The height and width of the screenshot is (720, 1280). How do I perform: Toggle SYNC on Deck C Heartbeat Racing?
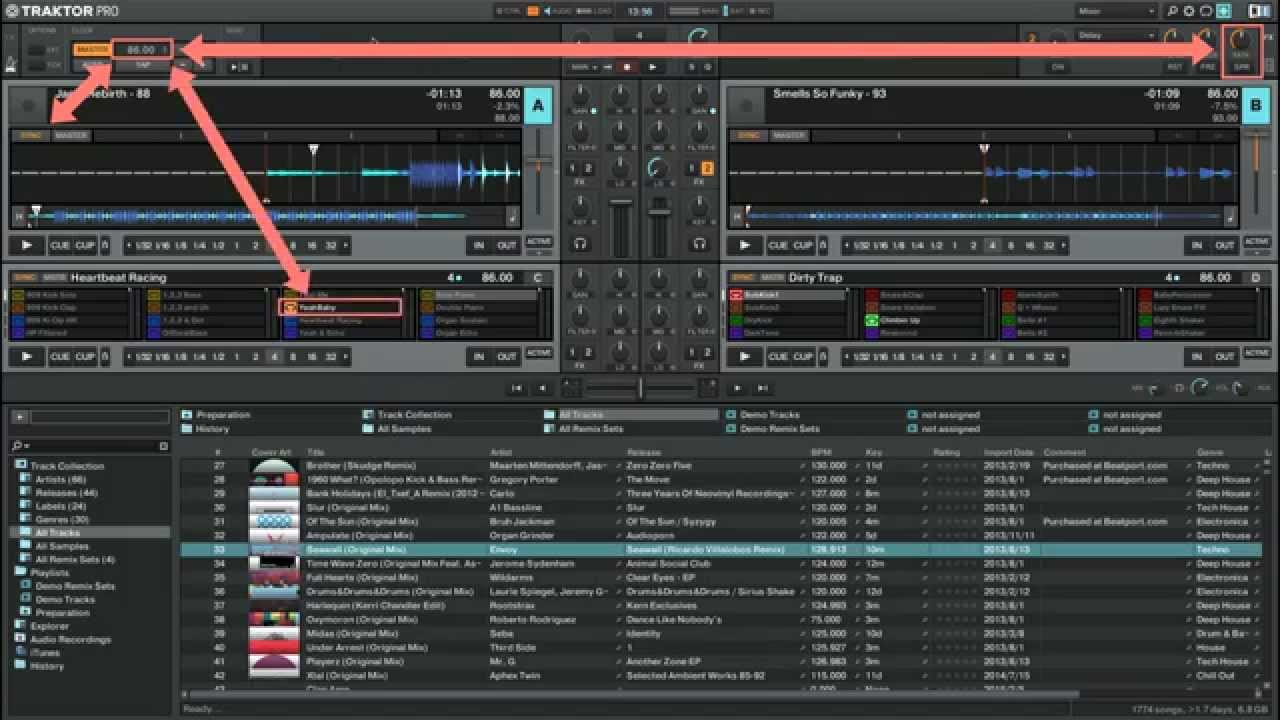tap(26, 277)
